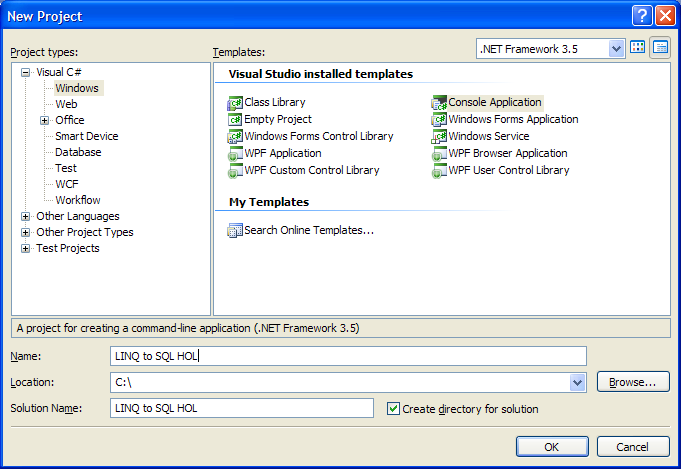
Task: Select the Empty Project template icon
Action: [235, 119]
